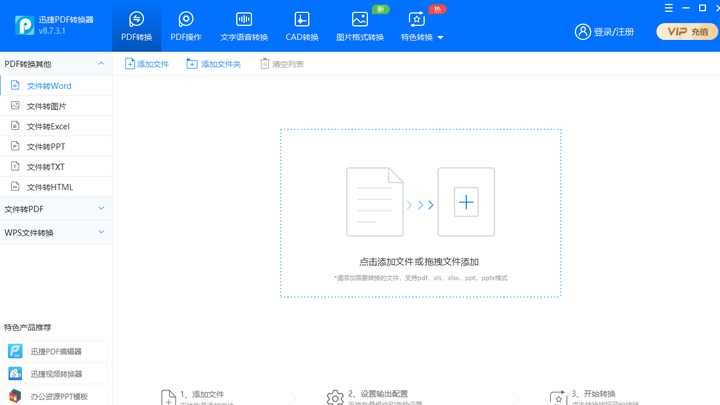720x405 pixels.
Task: Click the step 1 添加文件 icon
Action: 169,398
